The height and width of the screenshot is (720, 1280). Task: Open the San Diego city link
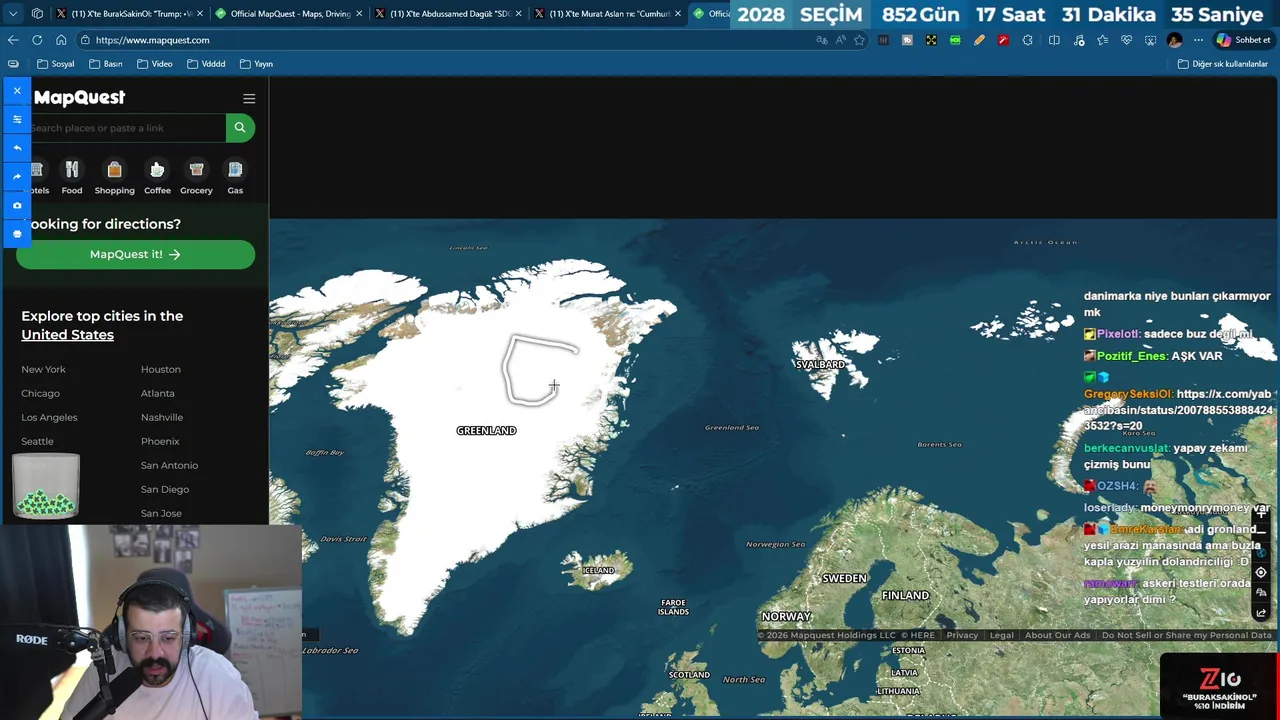pos(165,489)
